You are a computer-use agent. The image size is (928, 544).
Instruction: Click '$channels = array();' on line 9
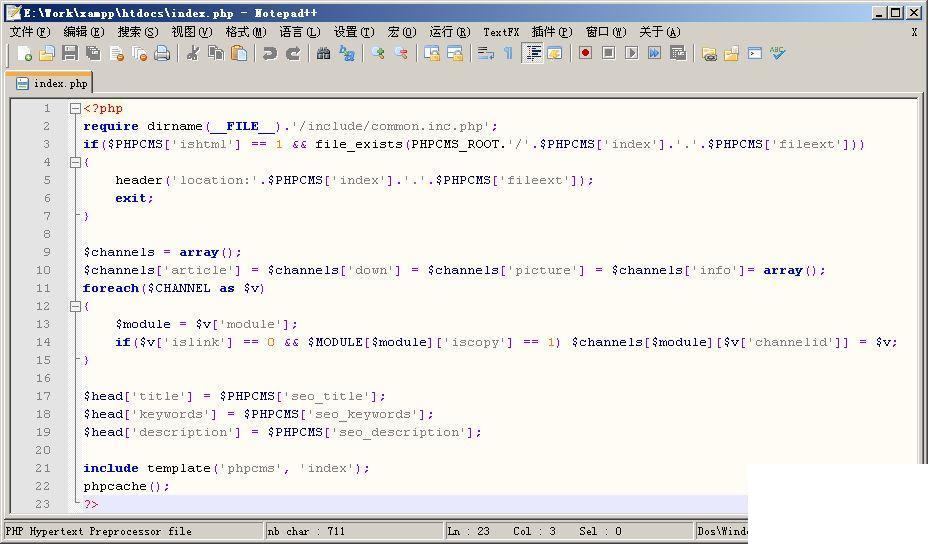[162, 252]
